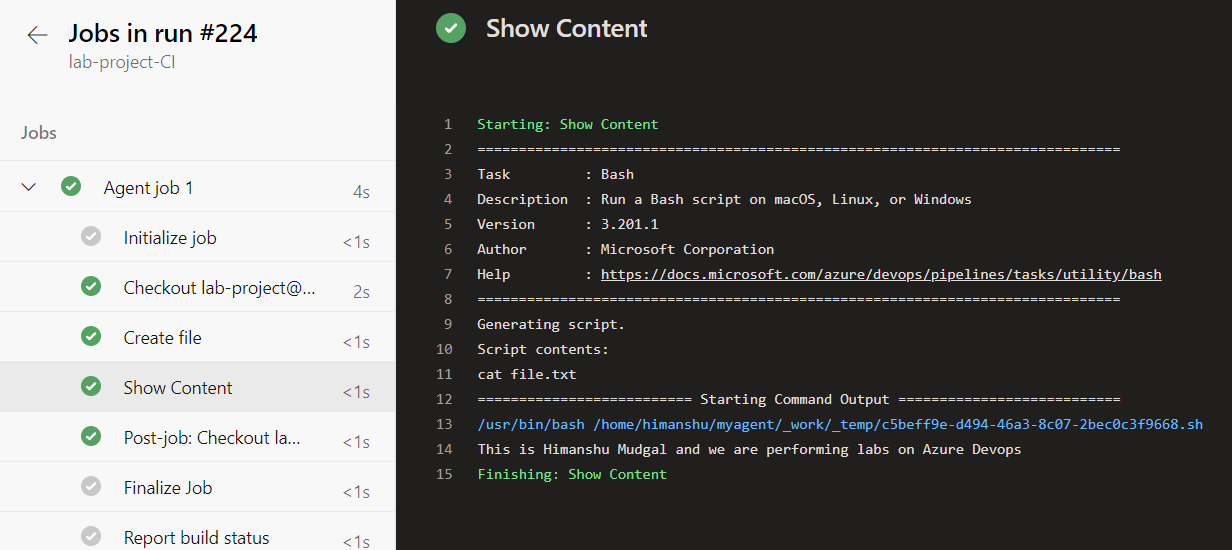Click the 'This is Himanshu Mudgal' output line

coord(750,449)
